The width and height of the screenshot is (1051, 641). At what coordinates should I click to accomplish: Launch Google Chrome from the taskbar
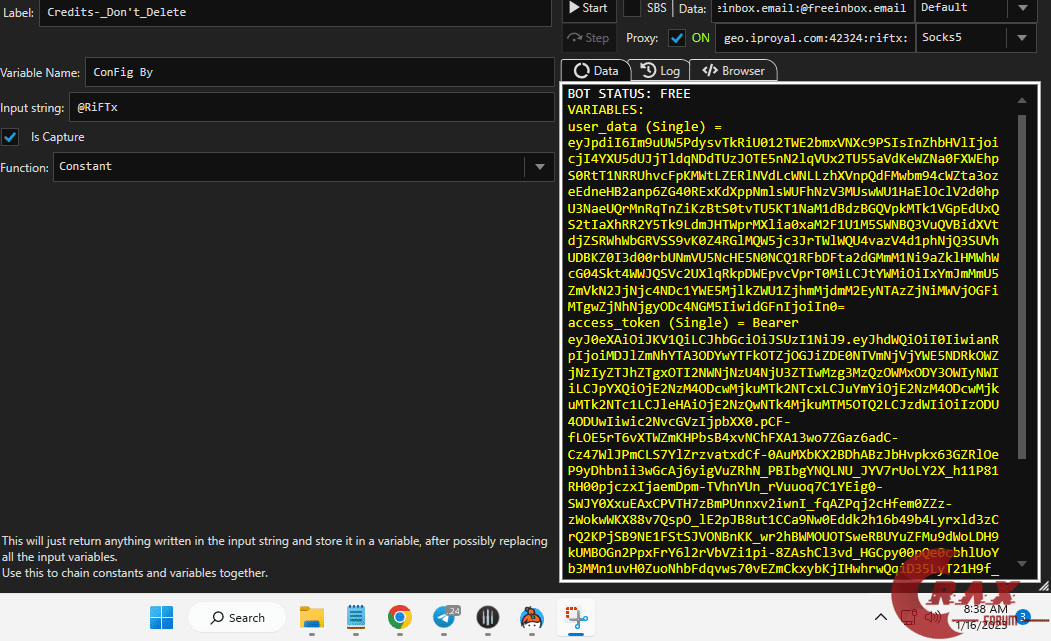point(399,617)
